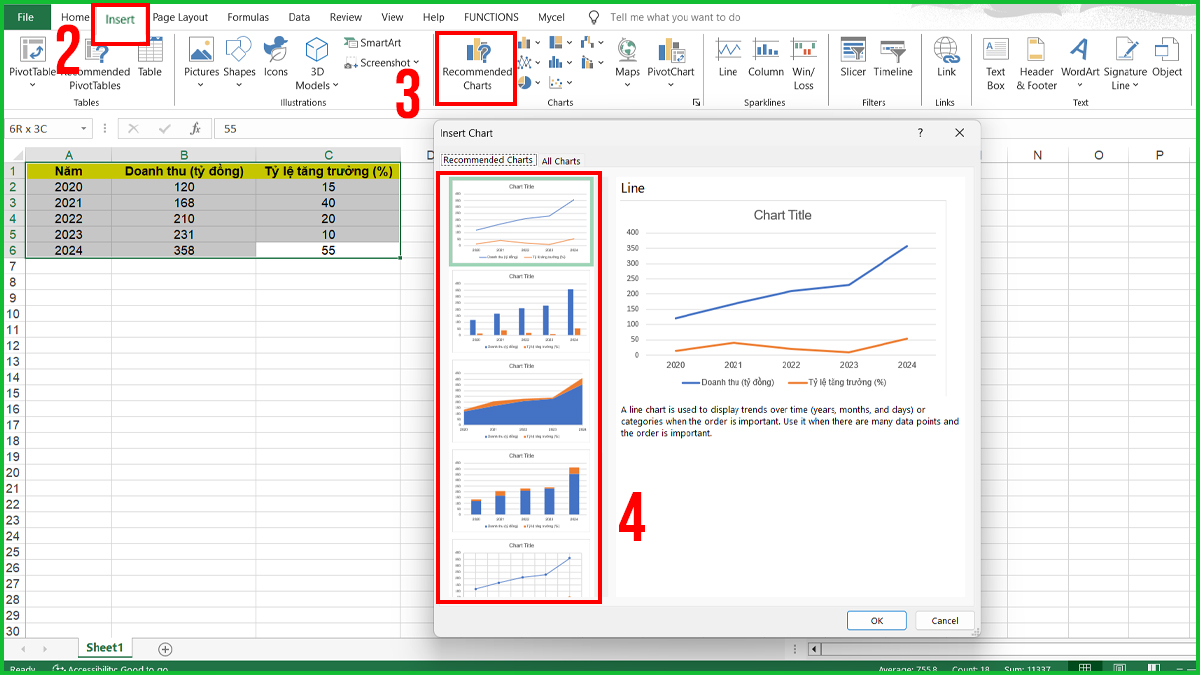This screenshot has height=675, width=1200.
Task: Insert a Link from the ribbon
Action: [946, 60]
